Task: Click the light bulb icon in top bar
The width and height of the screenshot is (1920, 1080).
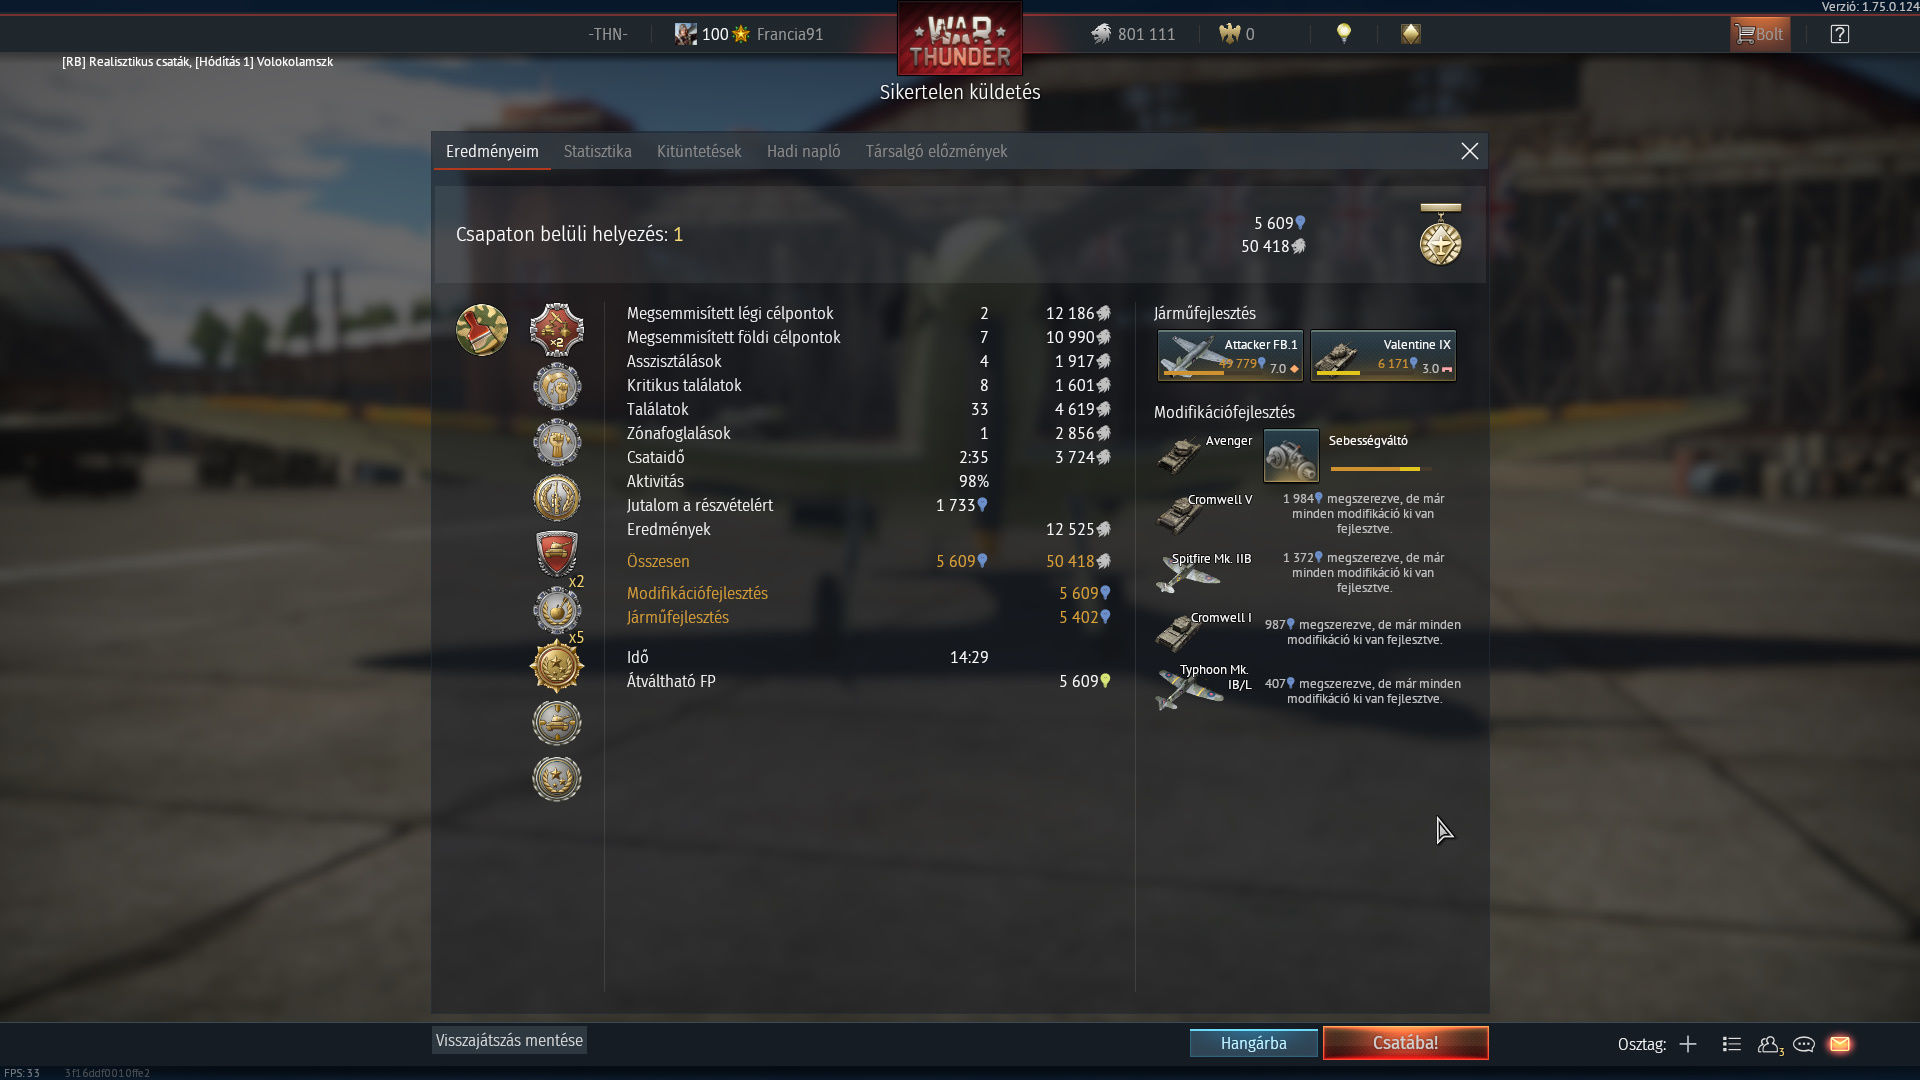Action: (x=1344, y=34)
